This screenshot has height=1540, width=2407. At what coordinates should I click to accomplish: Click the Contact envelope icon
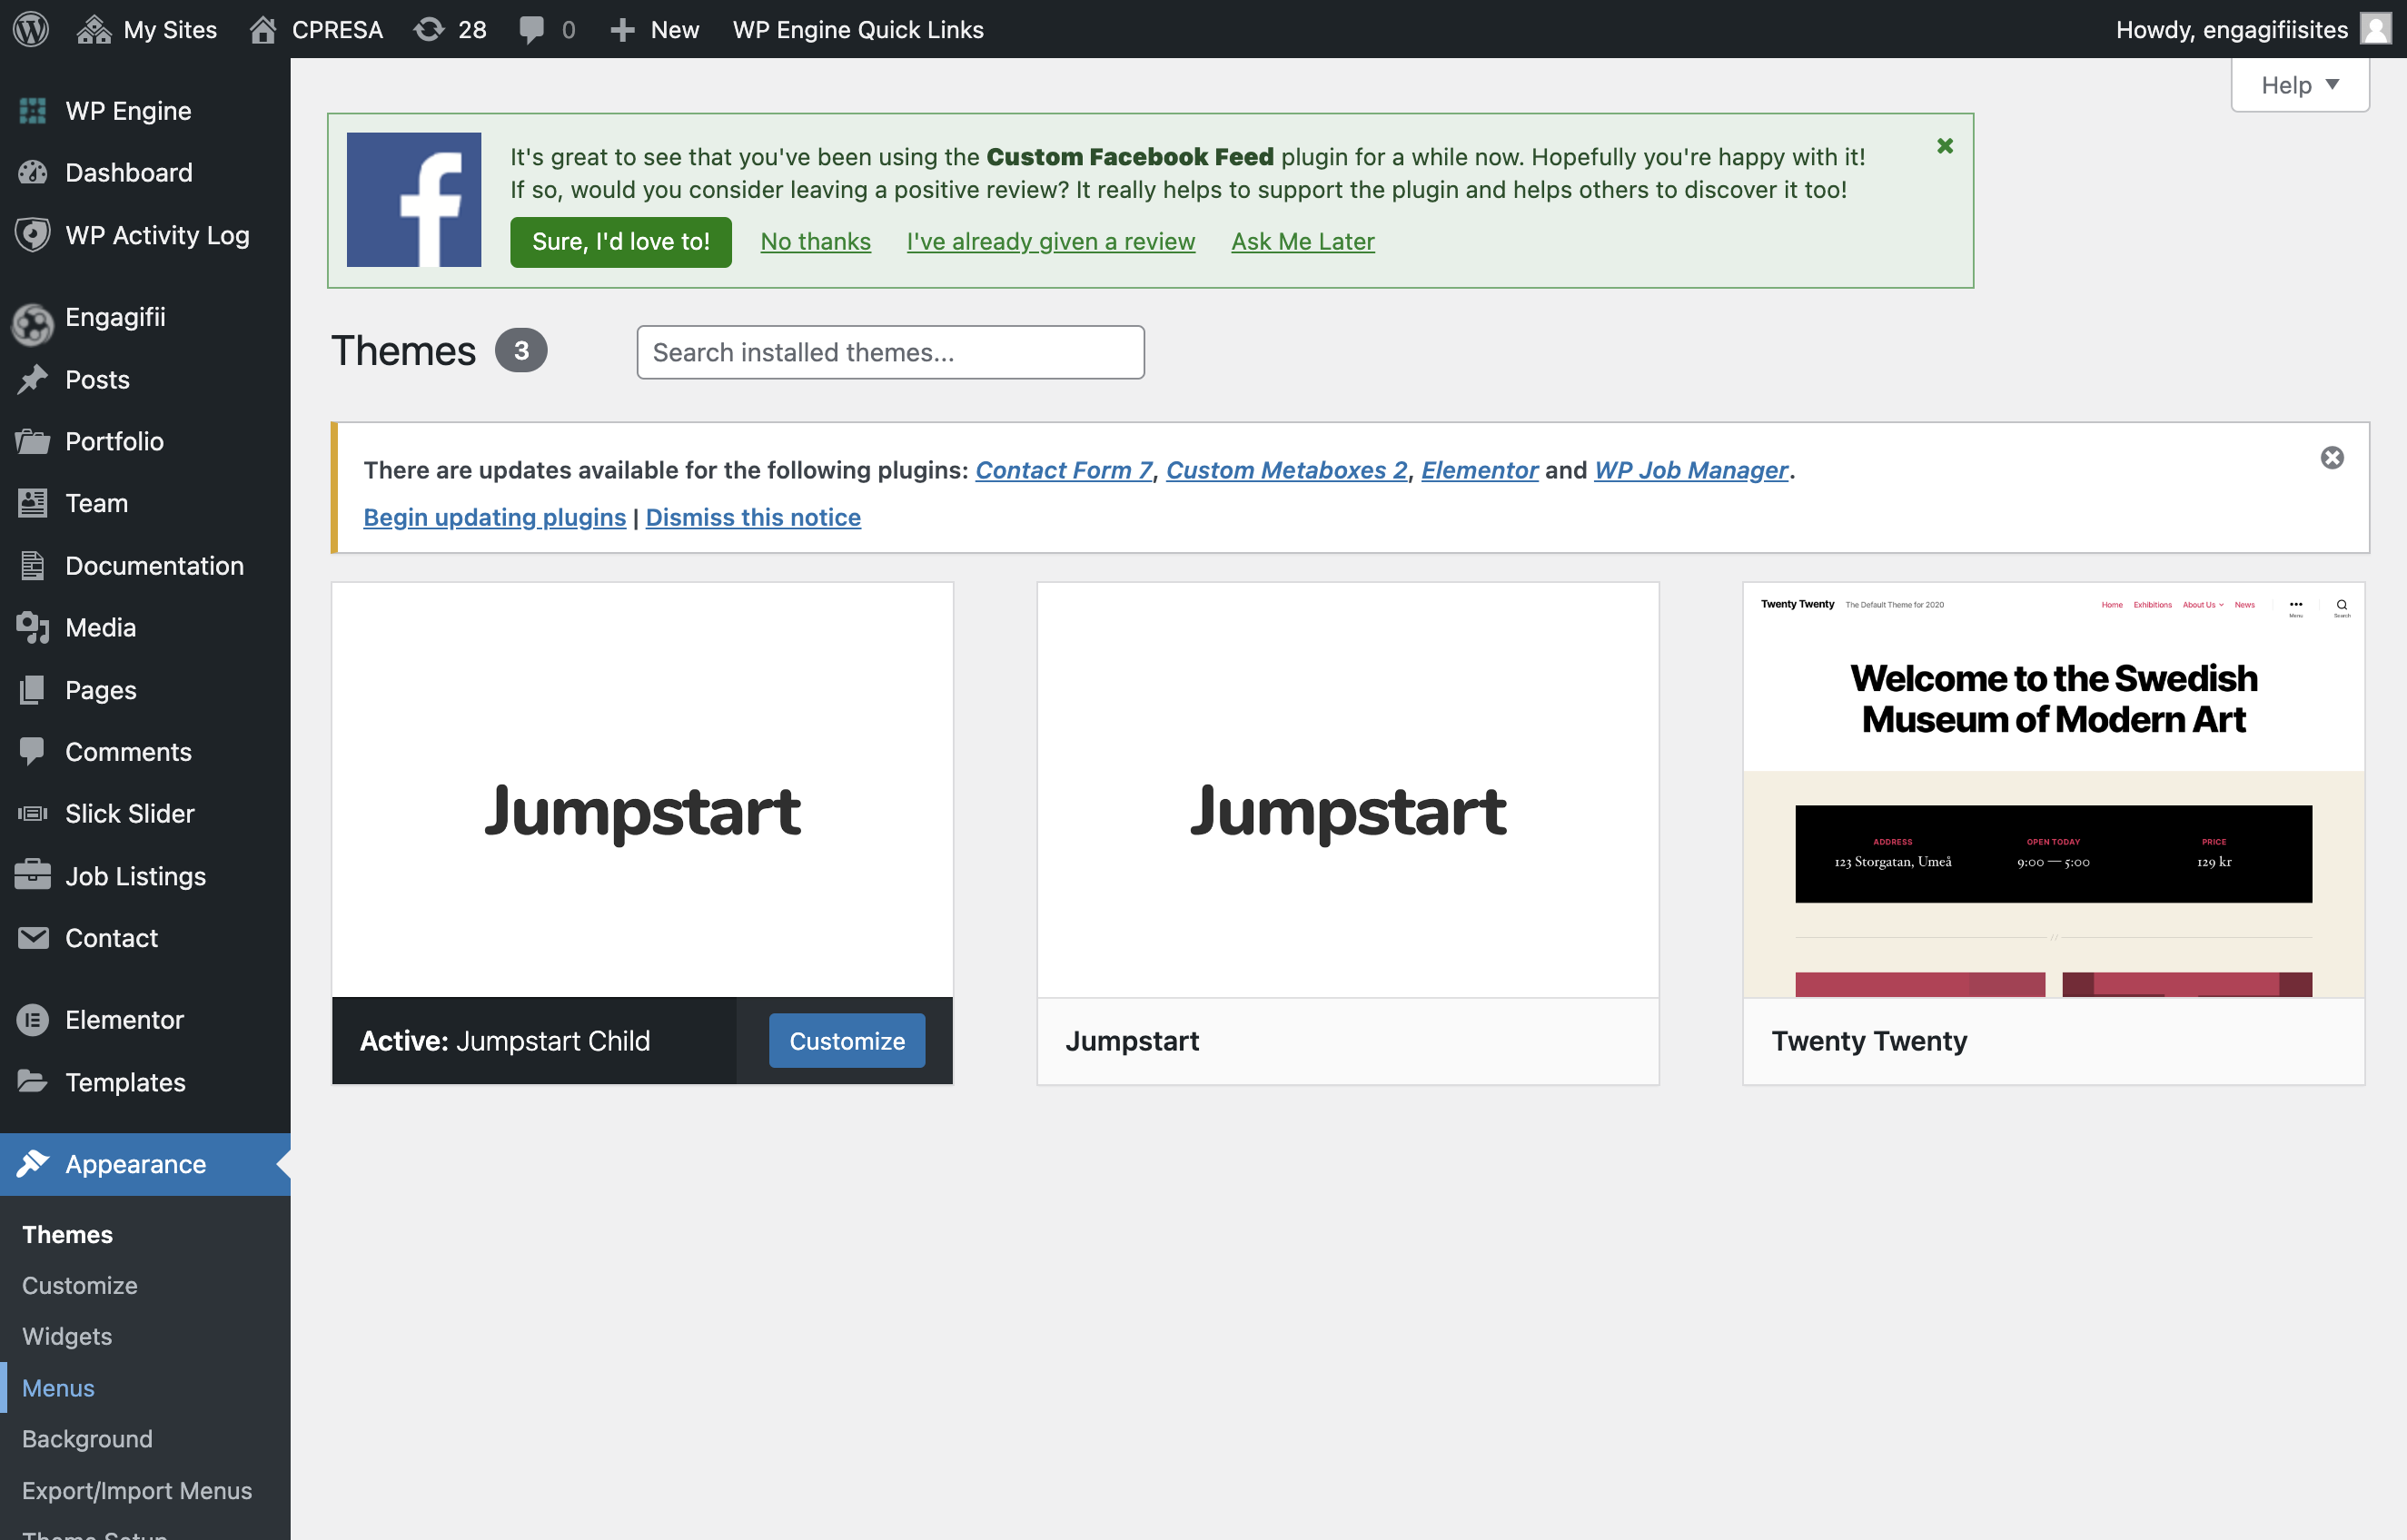click(33, 938)
